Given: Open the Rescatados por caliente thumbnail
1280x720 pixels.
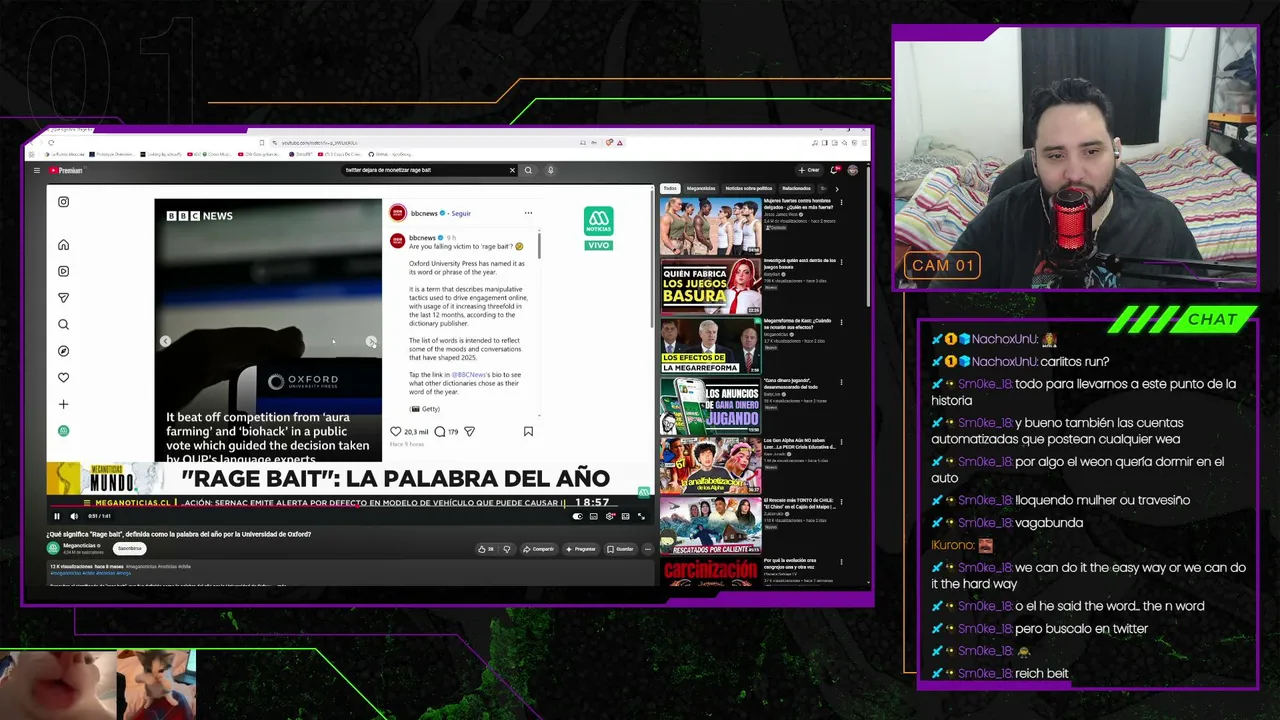Looking at the screenshot, I should click(710, 526).
